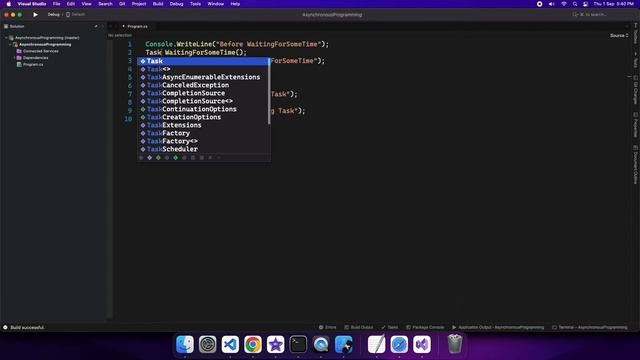Open the Build Output pad

[x=358, y=327]
